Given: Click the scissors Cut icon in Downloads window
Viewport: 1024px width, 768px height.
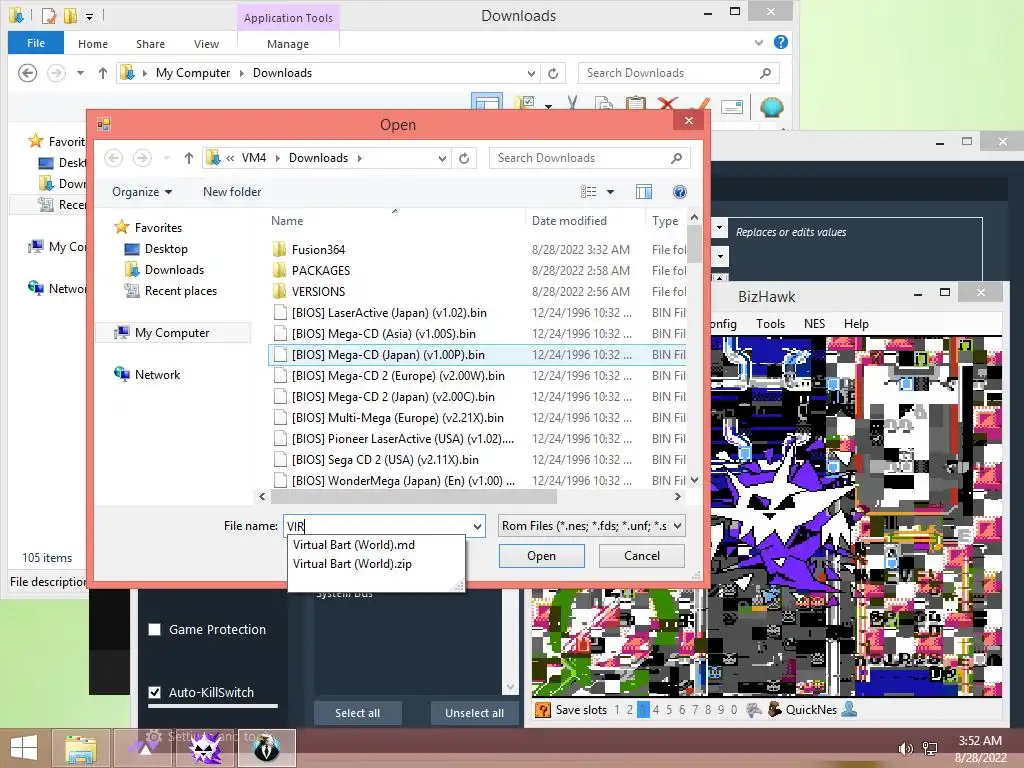Looking at the screenshot, I should point(573,104).
